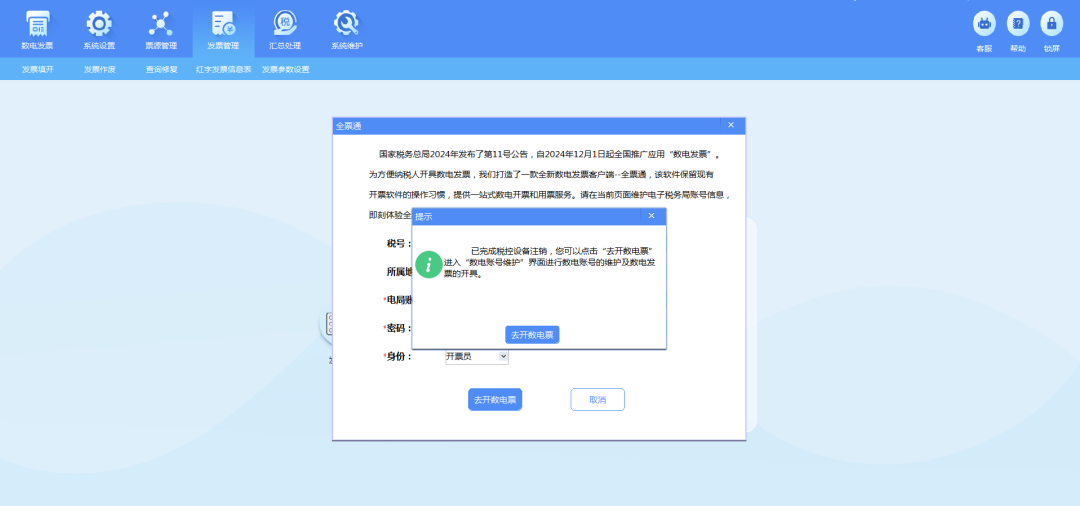1080x506 pixels.
Task: Open 票源管理 network icon
Action: pos(161,24)
